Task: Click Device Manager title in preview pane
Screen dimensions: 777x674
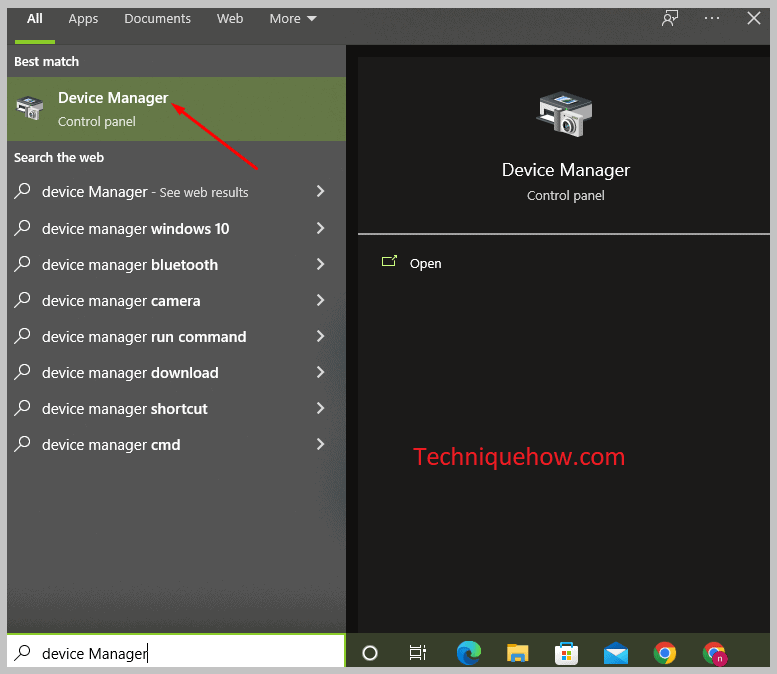Action: [x=565, y=170]
